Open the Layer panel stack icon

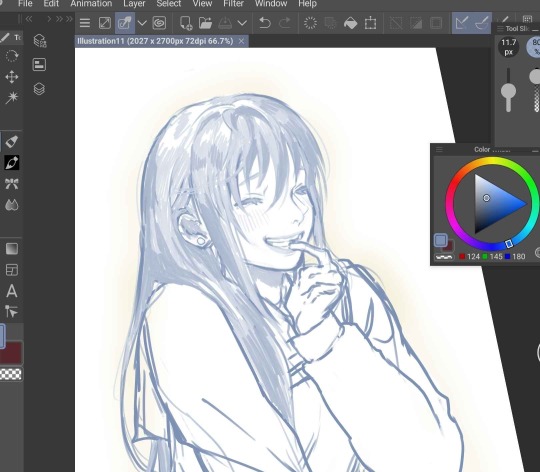pos(39,89)
